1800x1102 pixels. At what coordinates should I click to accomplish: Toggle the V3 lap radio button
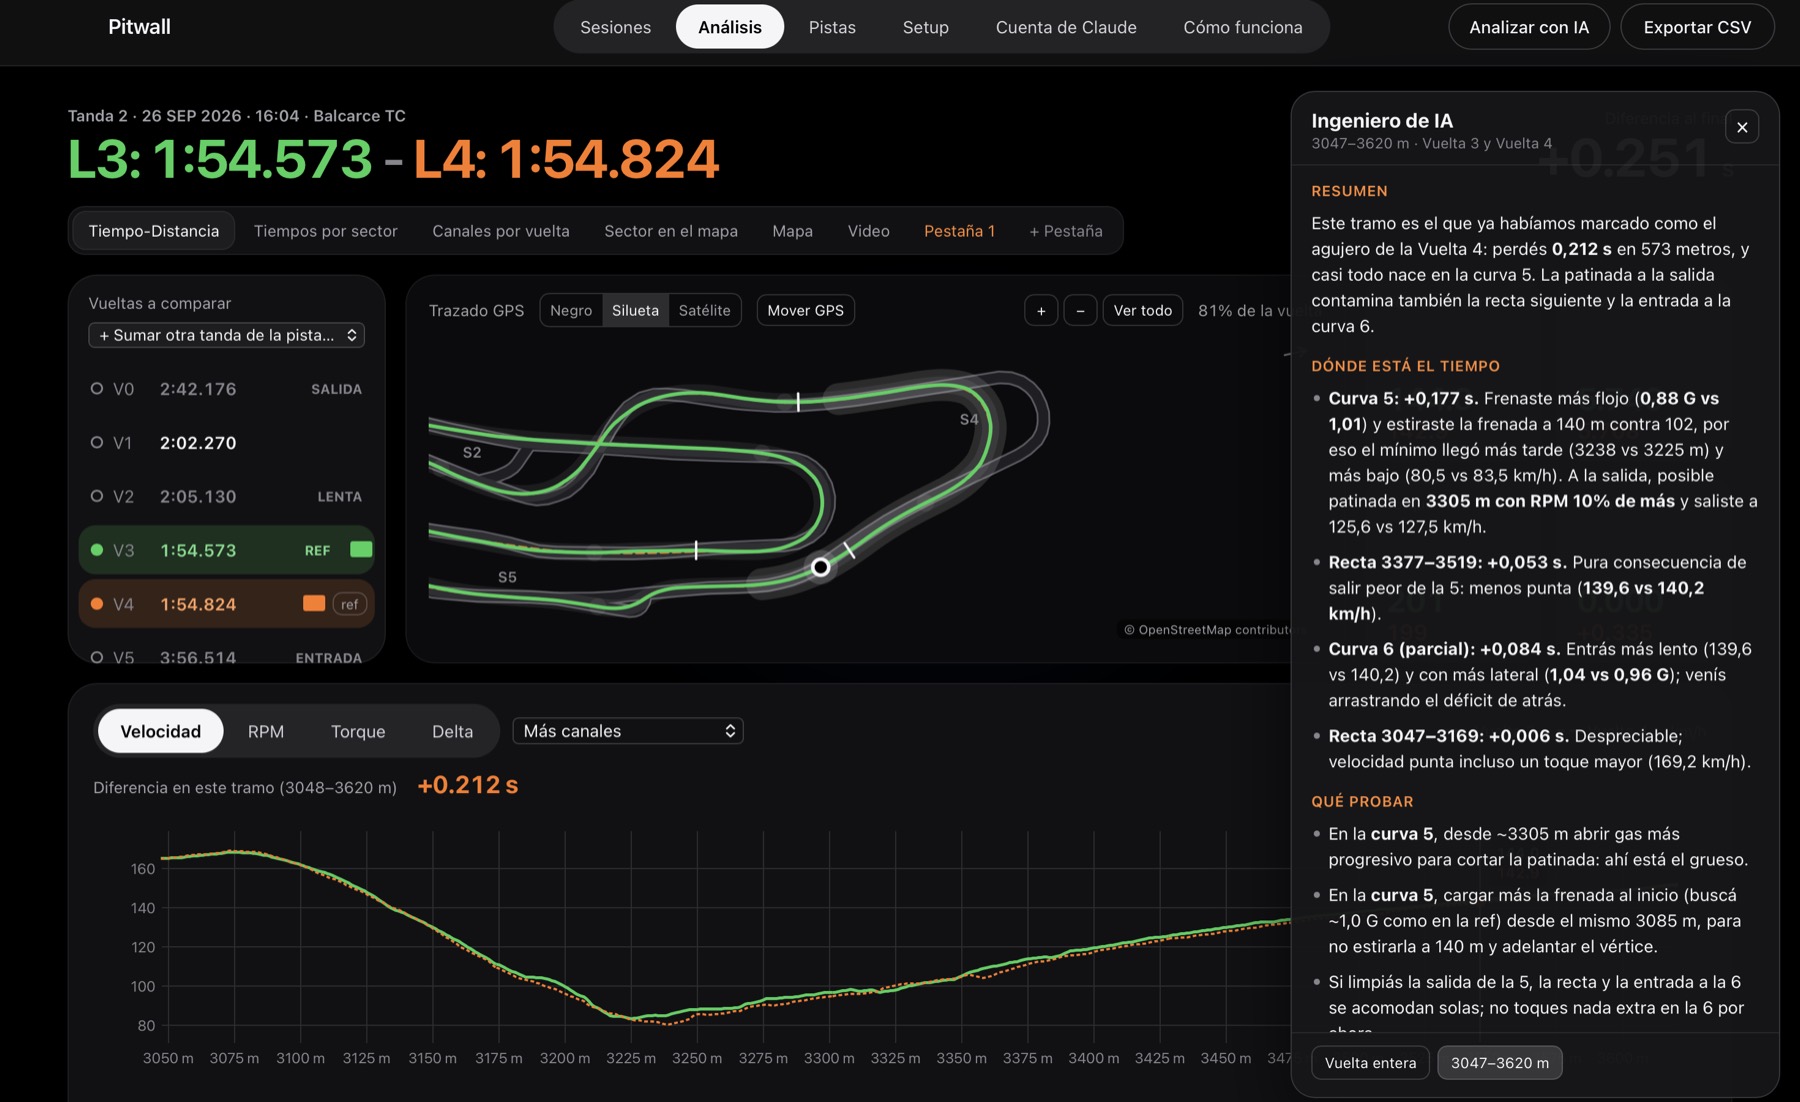(x=97, y=550)
